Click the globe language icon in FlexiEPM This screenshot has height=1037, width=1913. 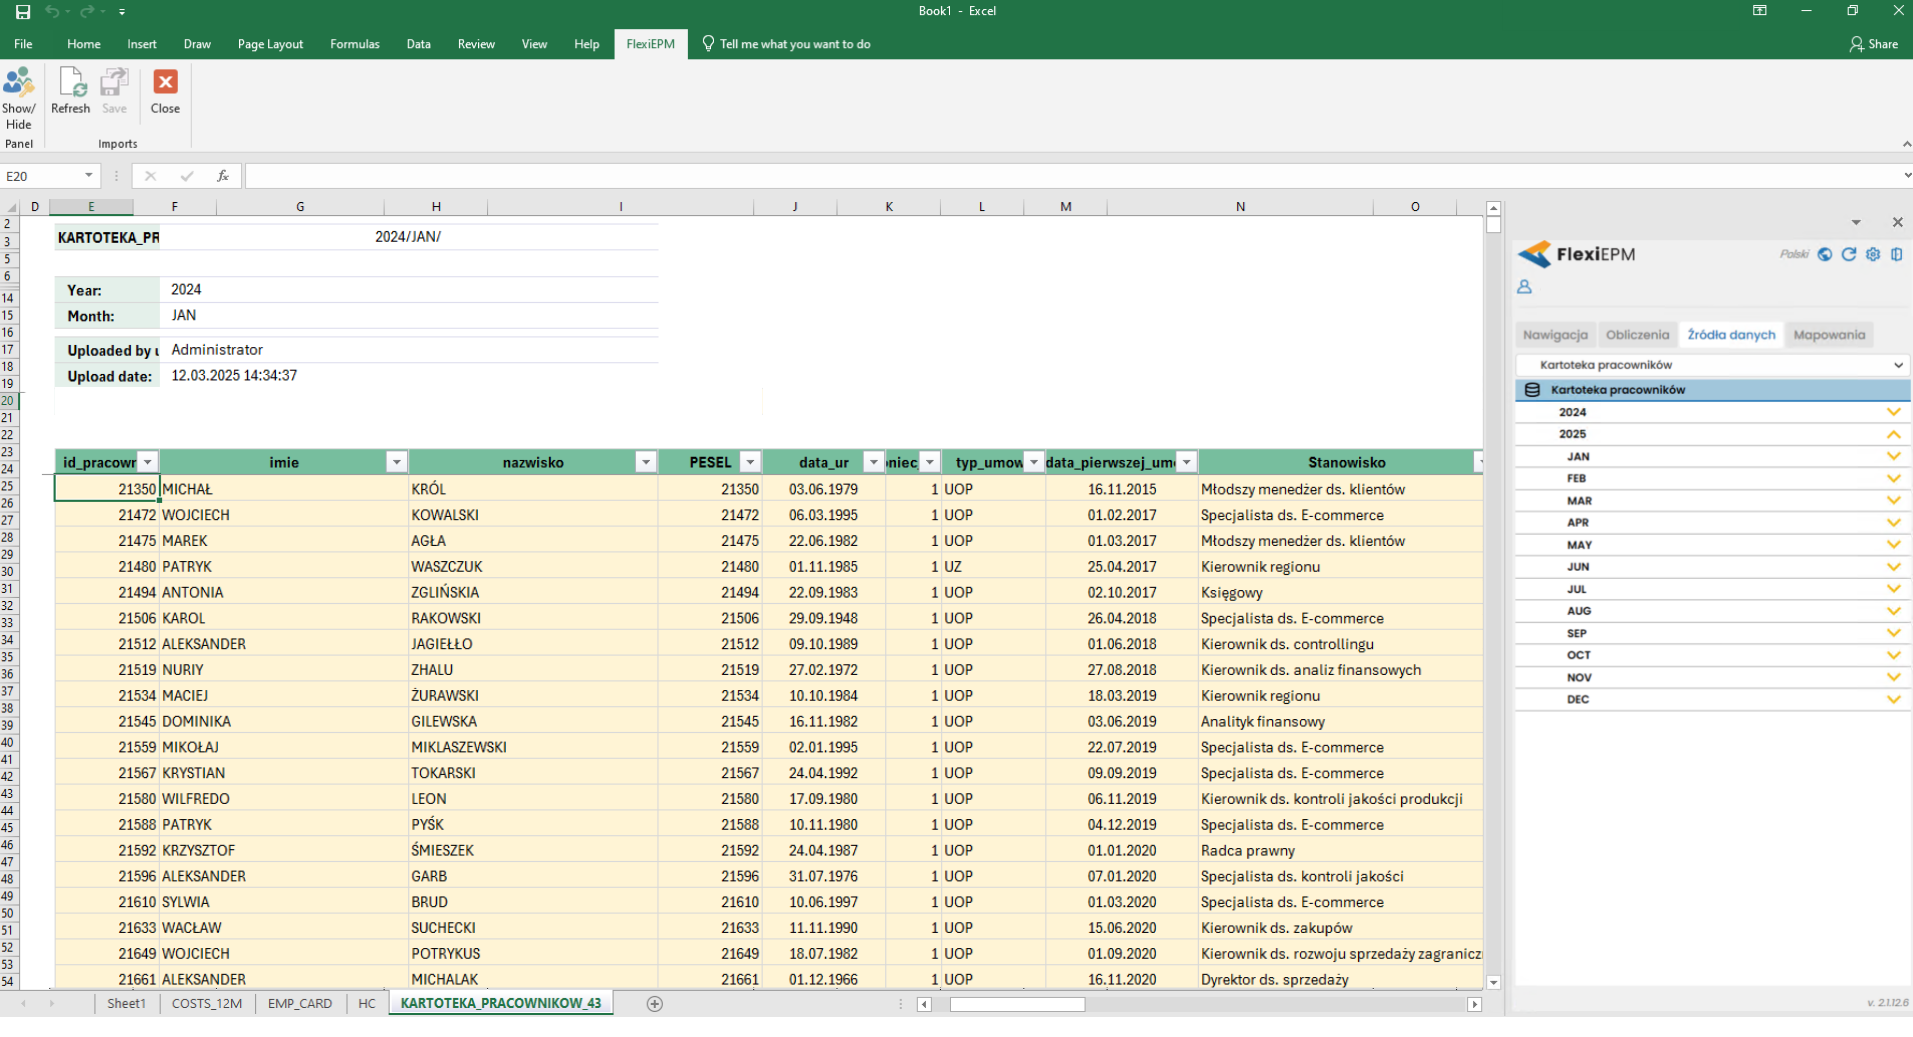[1825, 254]
